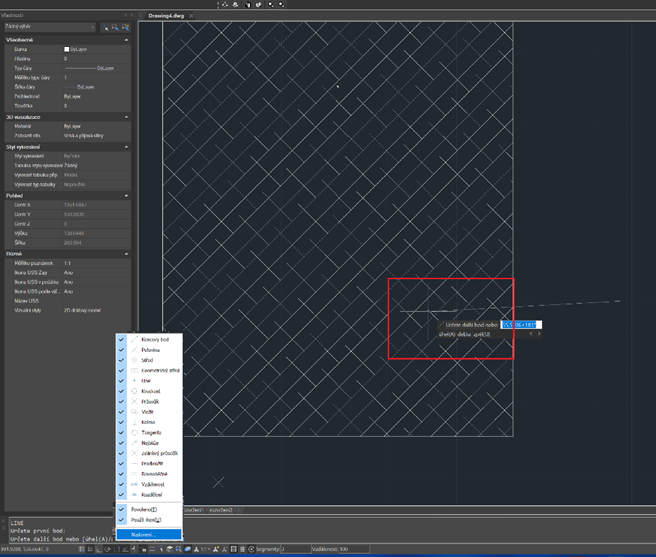Toggle Nejblíže nearest snap in menu

(149, 443)
